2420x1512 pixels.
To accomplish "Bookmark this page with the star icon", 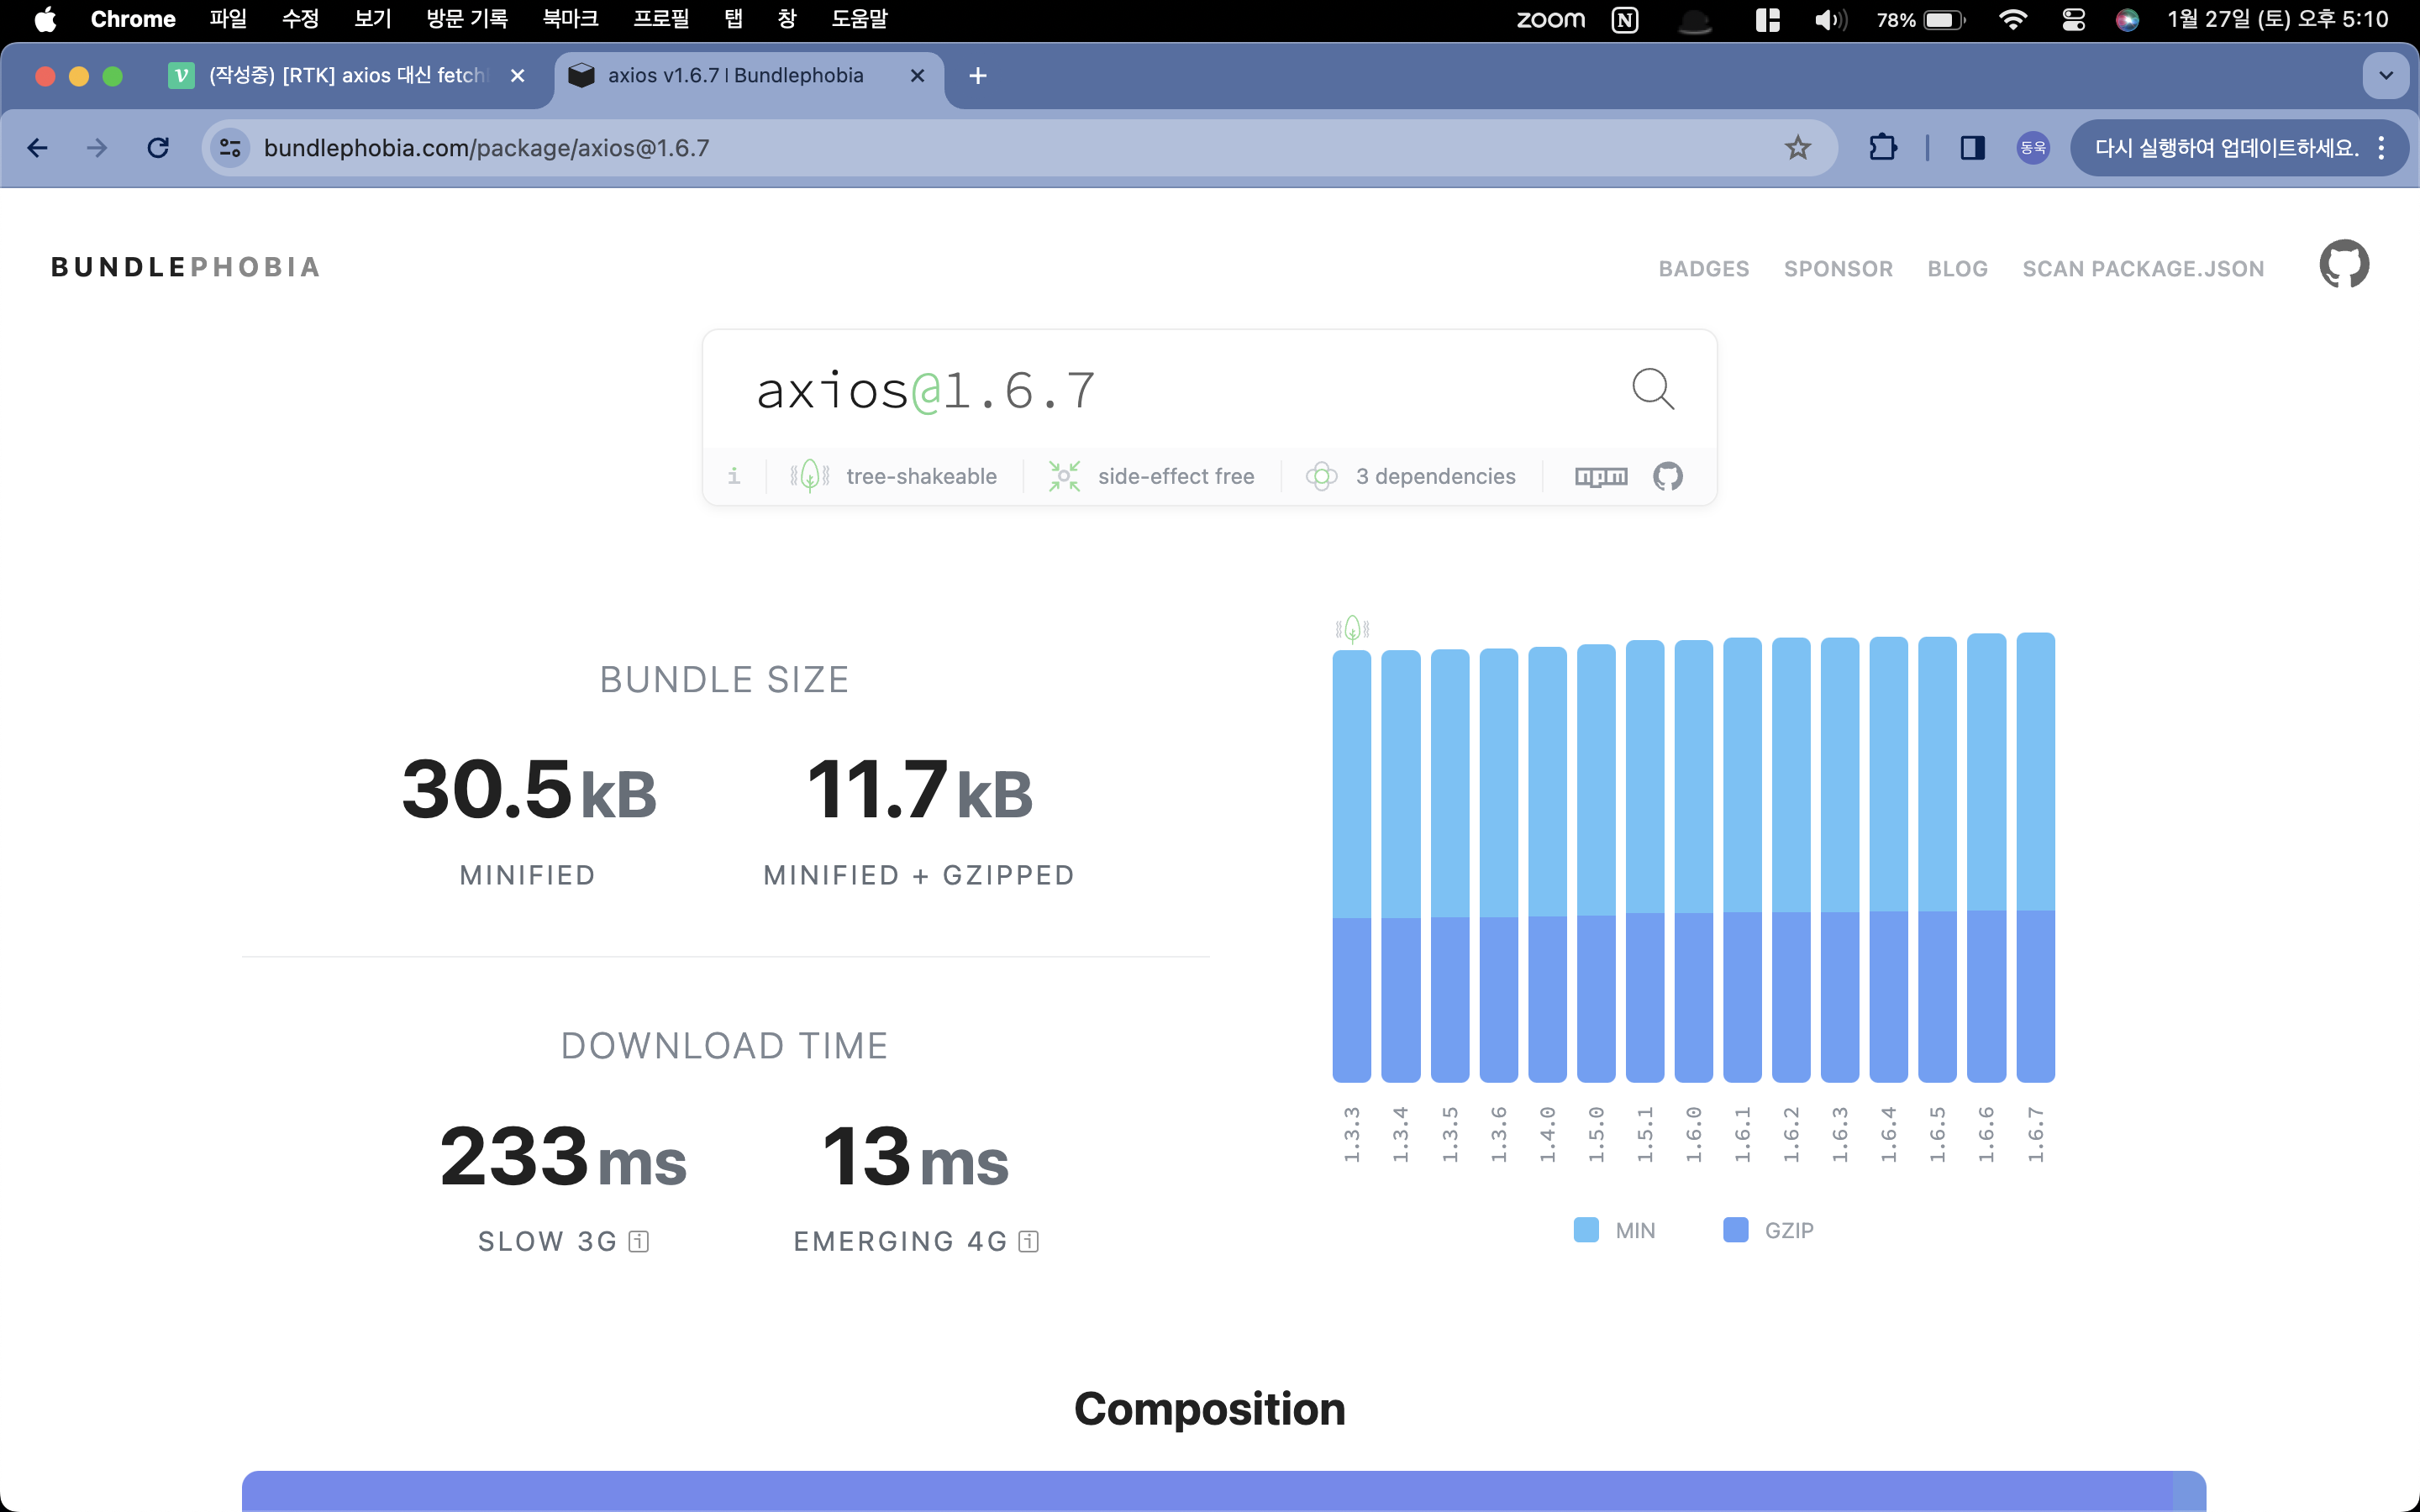I will pyautogui.click(x=1797, y=148).
